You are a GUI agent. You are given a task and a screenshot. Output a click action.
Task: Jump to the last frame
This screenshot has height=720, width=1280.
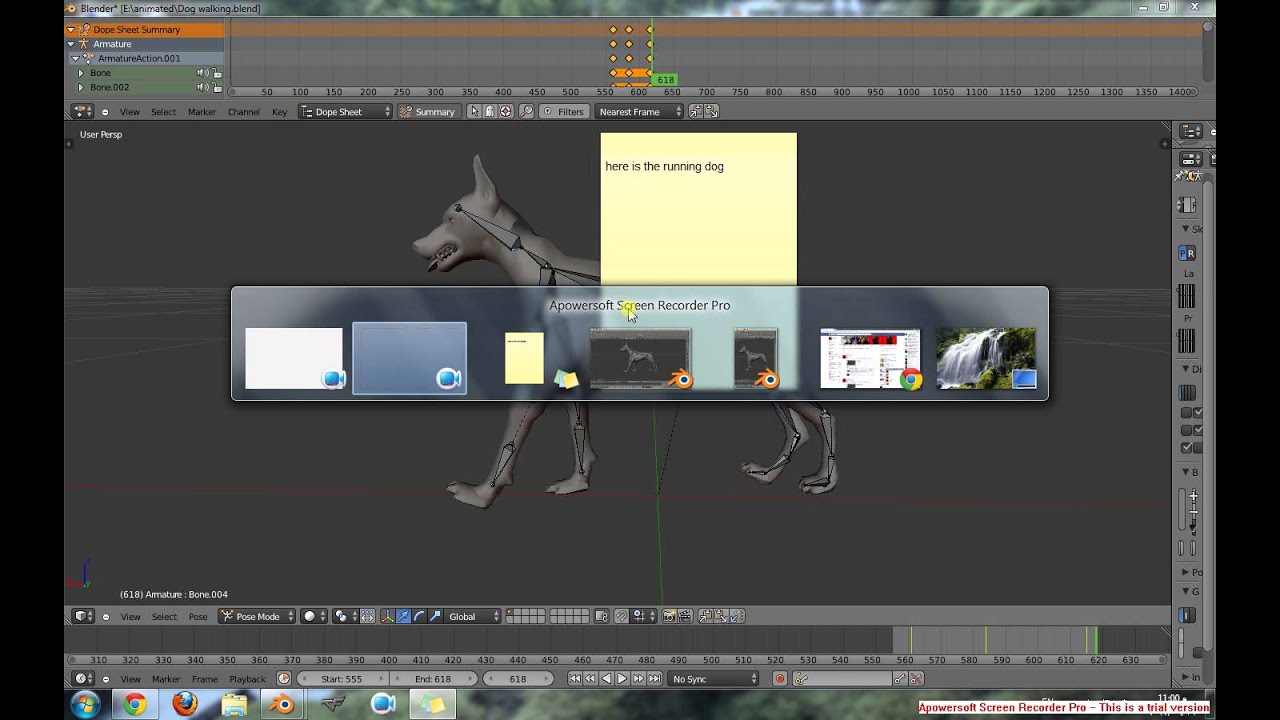(654, 679)
